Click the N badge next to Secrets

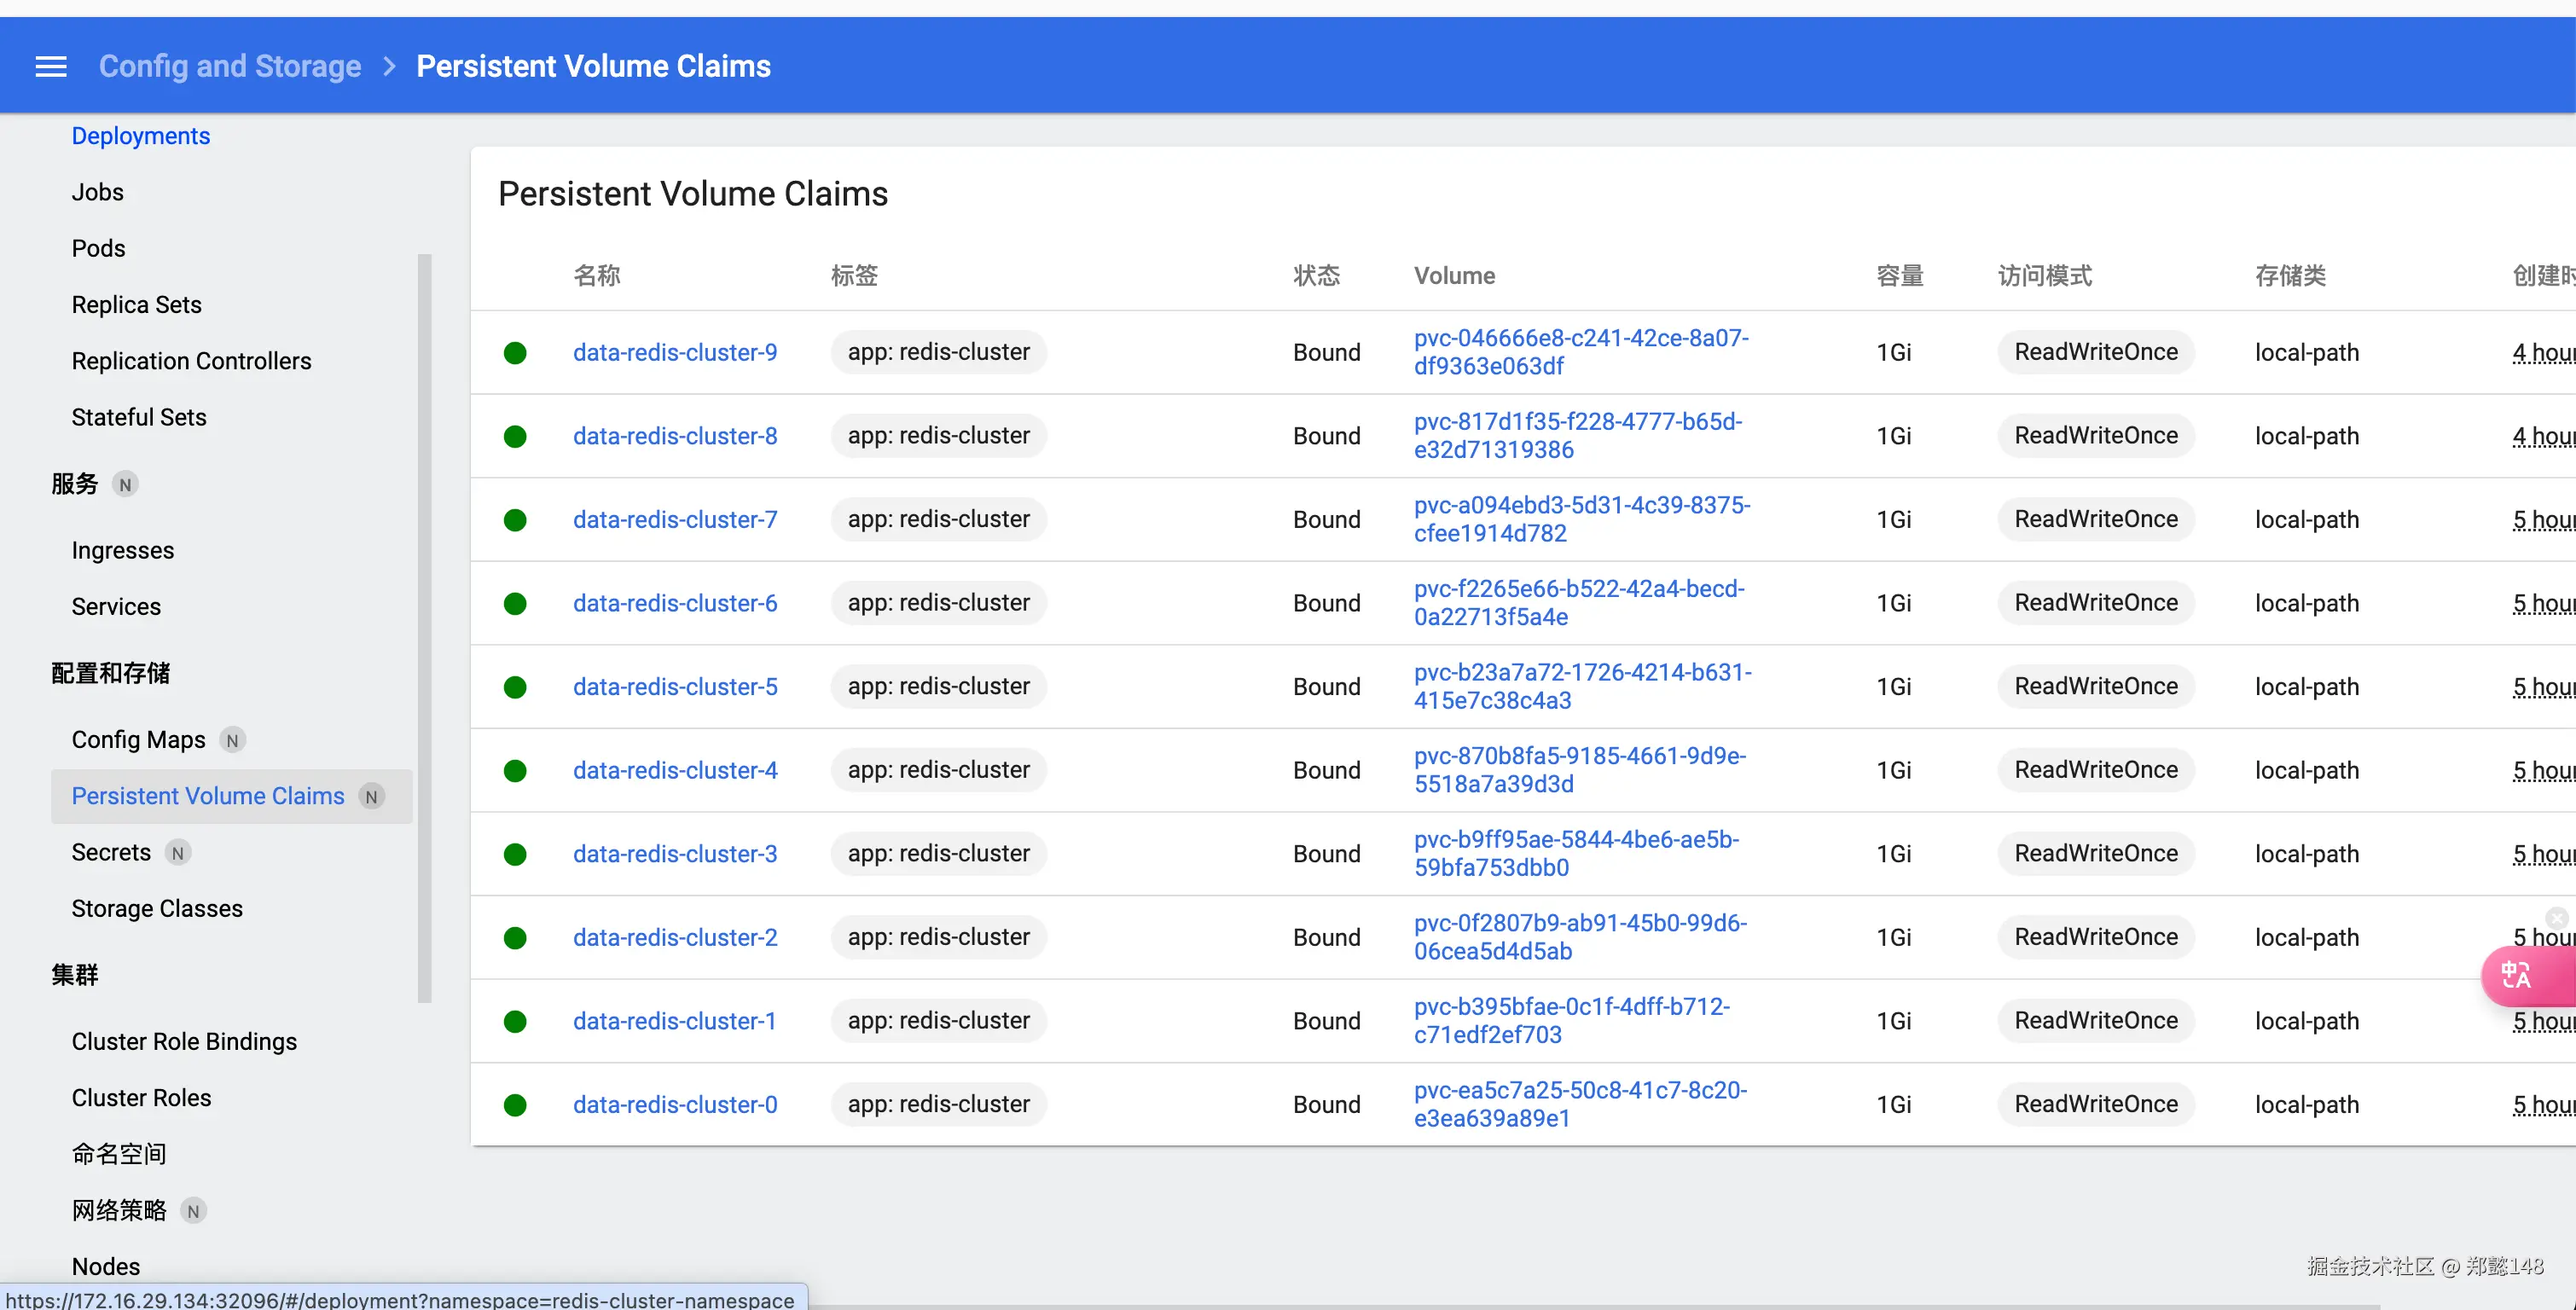coord(178,853)
